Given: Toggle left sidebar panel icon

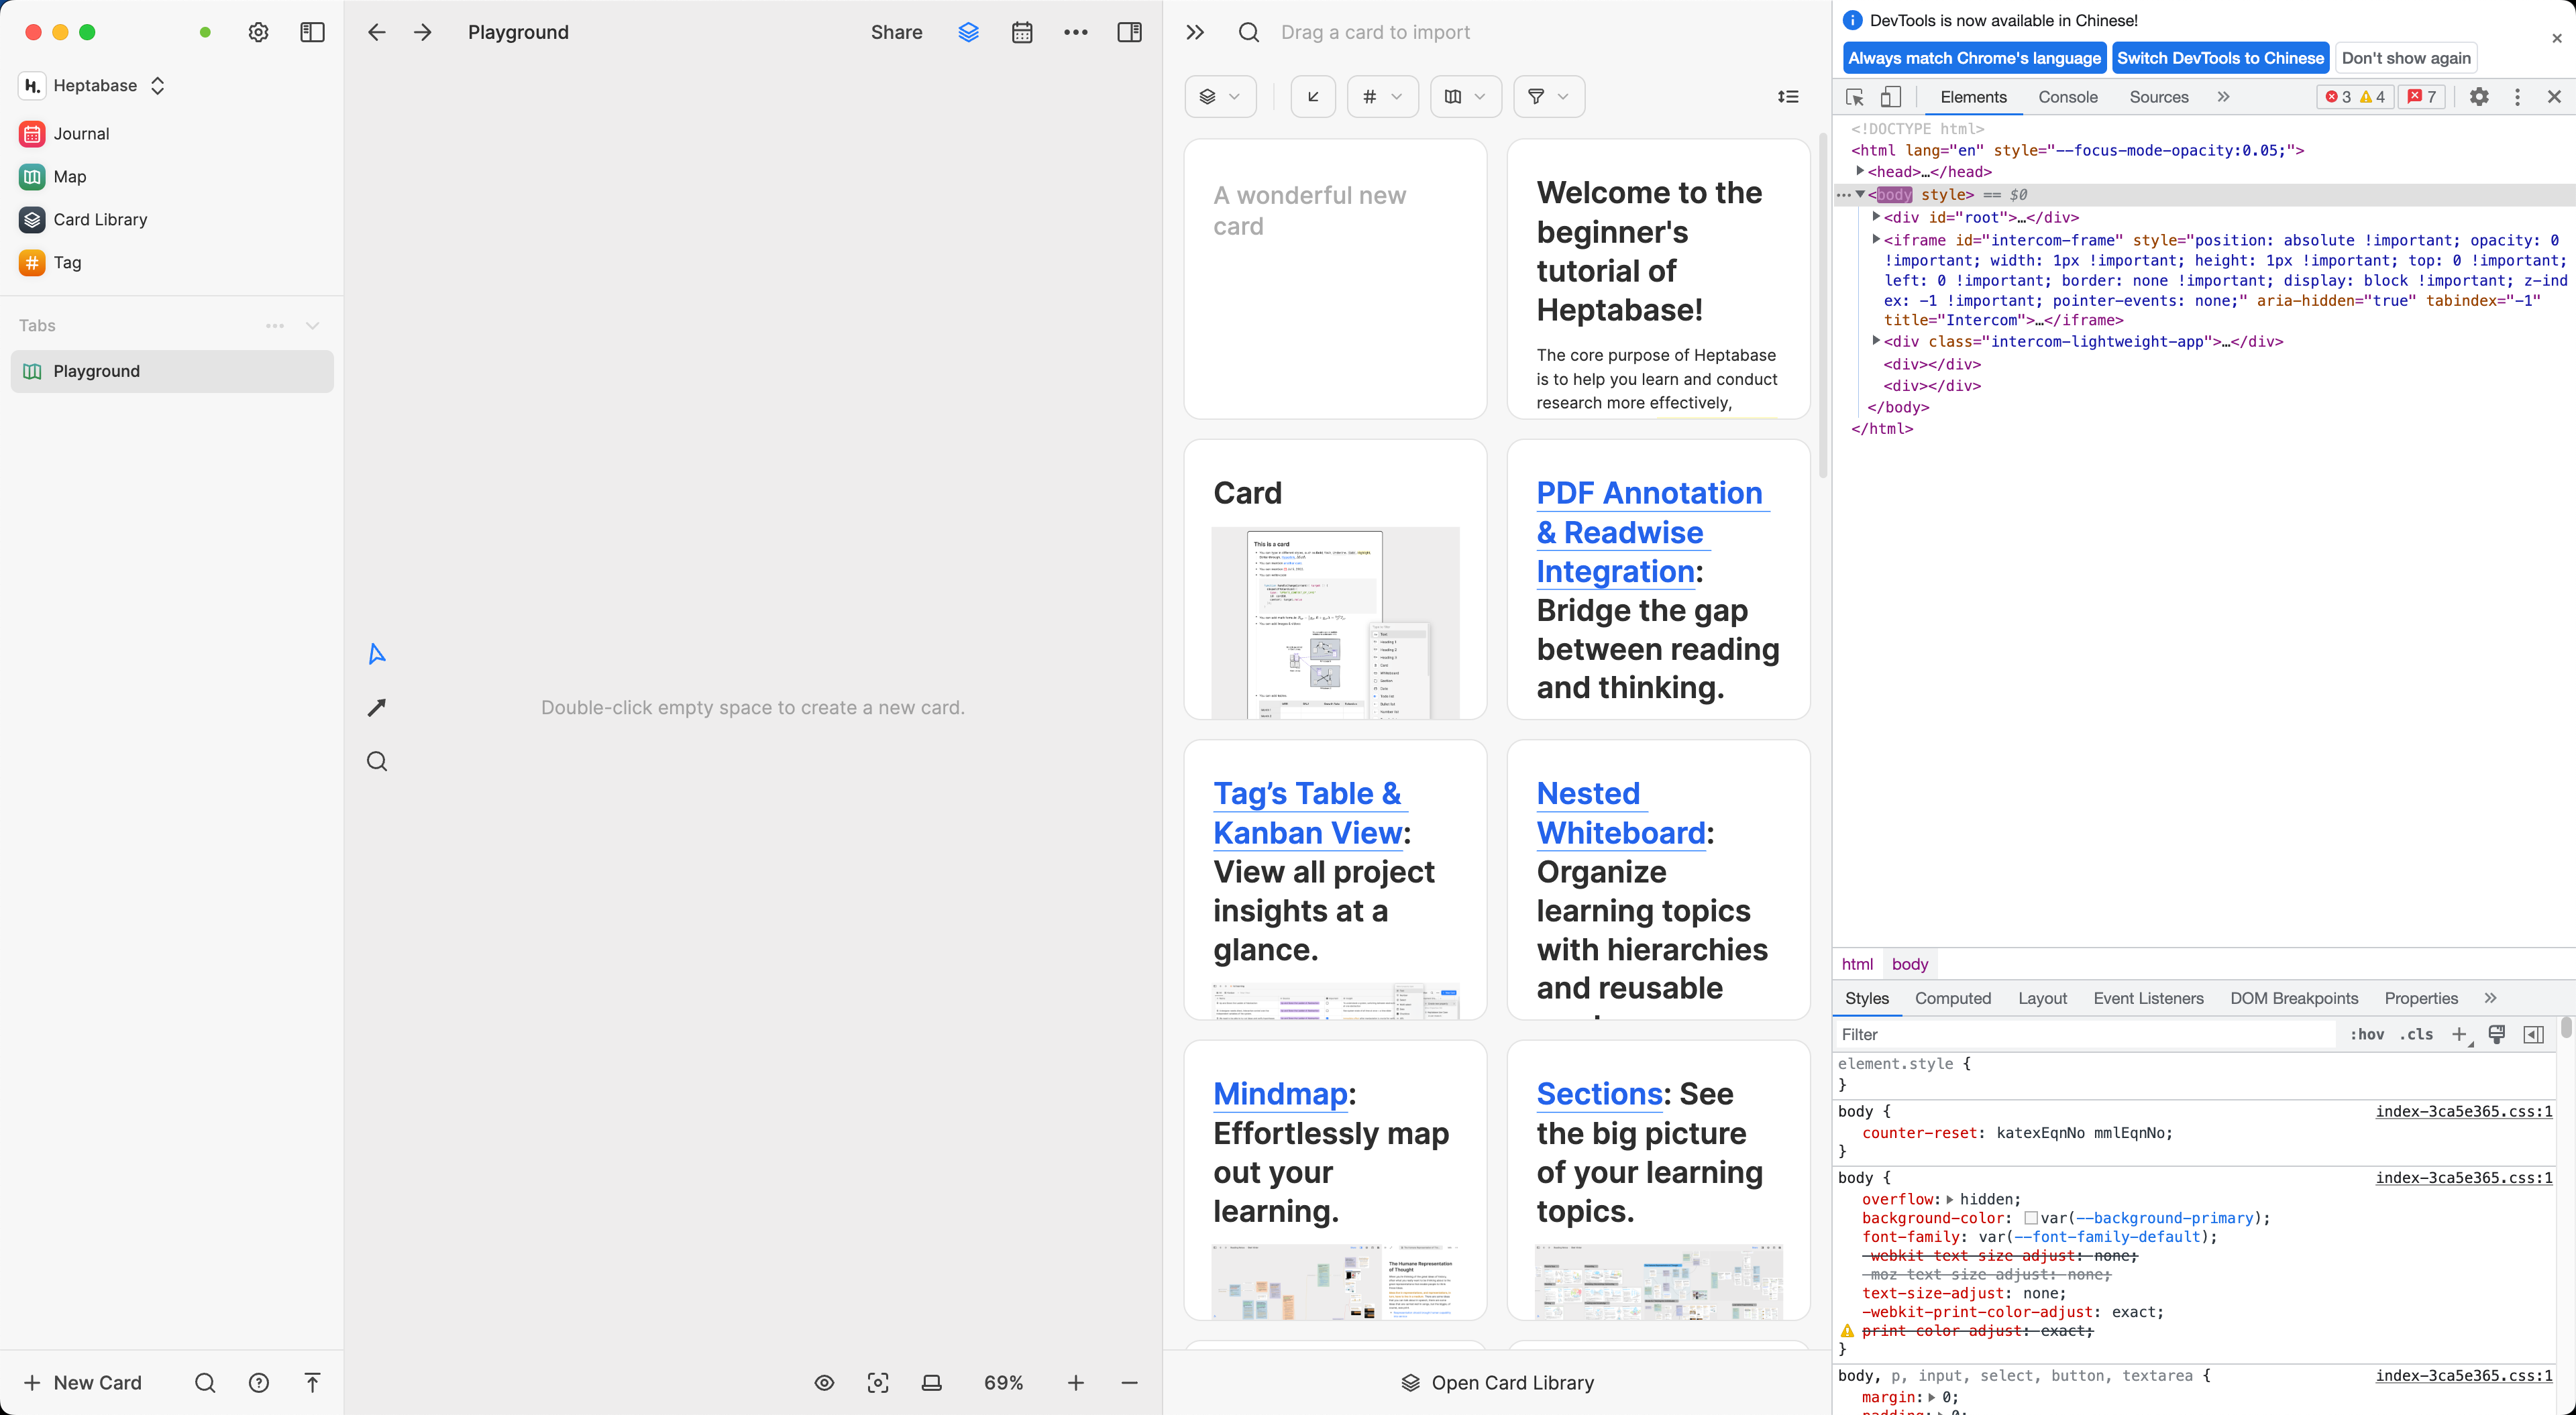Looking at the screenshot, I should 312,32.
